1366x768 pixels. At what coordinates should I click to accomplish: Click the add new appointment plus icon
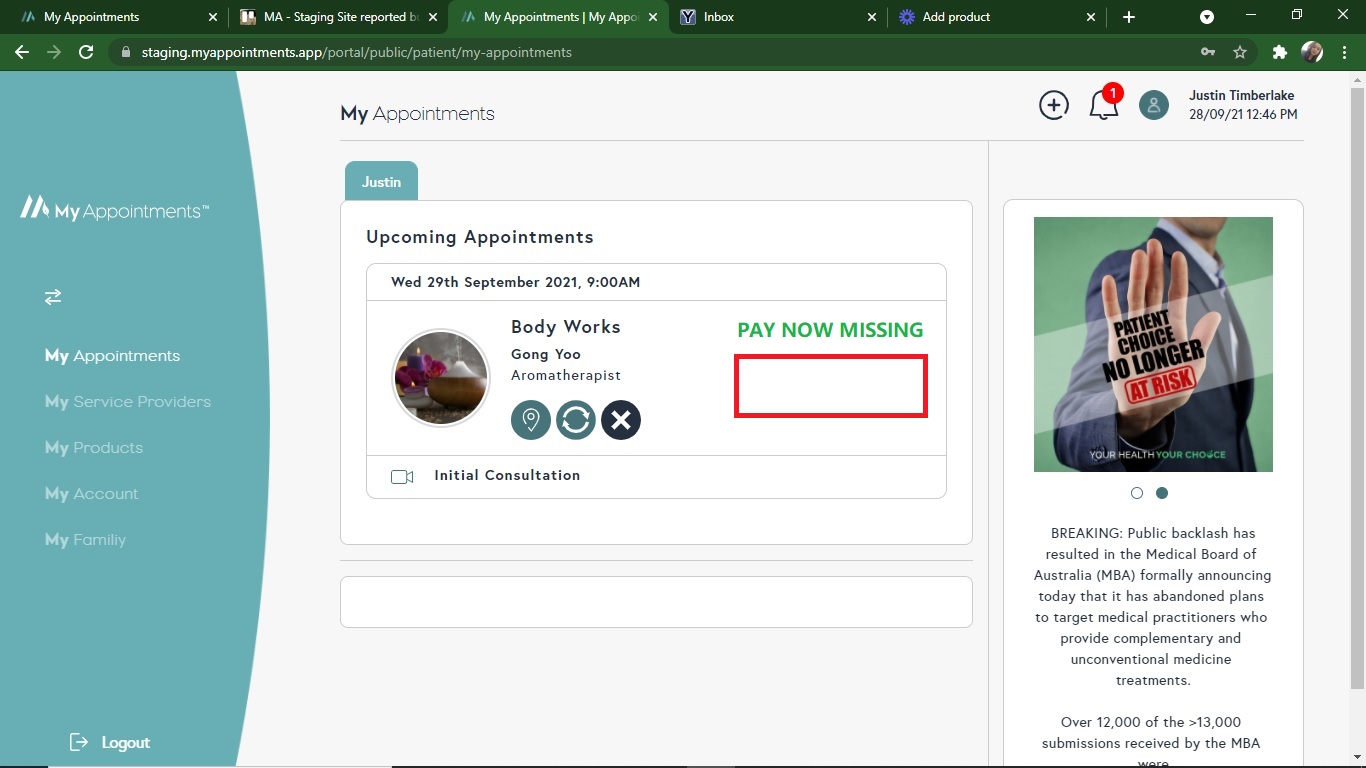tap(1053, 105)
